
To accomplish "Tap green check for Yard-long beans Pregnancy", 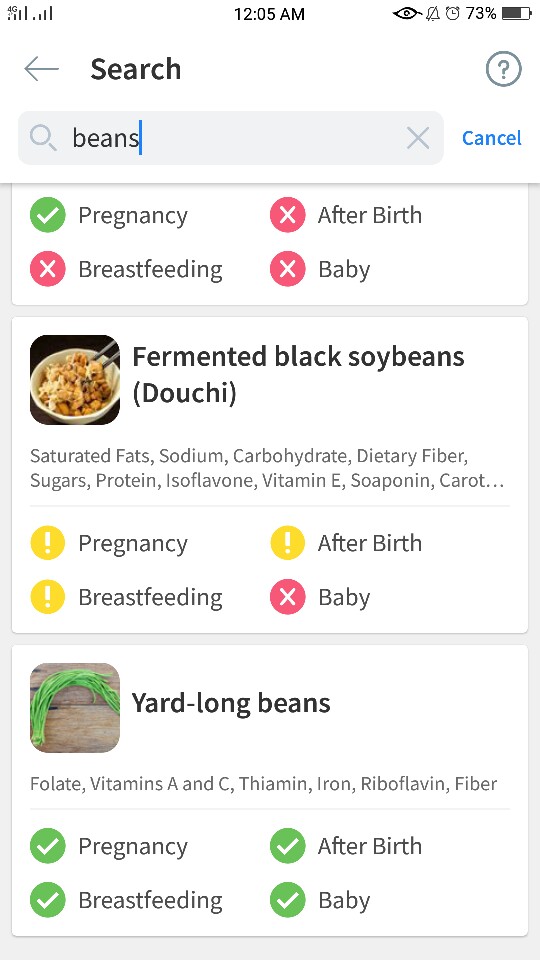I will pyautogui.click(x=48, y=846).
